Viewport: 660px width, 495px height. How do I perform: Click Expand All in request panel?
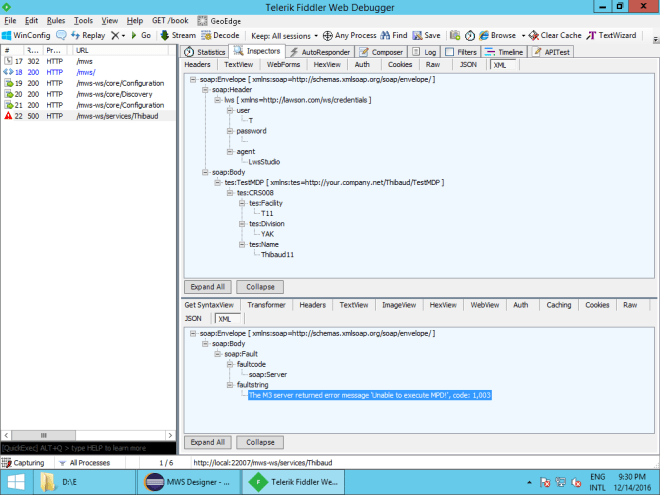208,286
